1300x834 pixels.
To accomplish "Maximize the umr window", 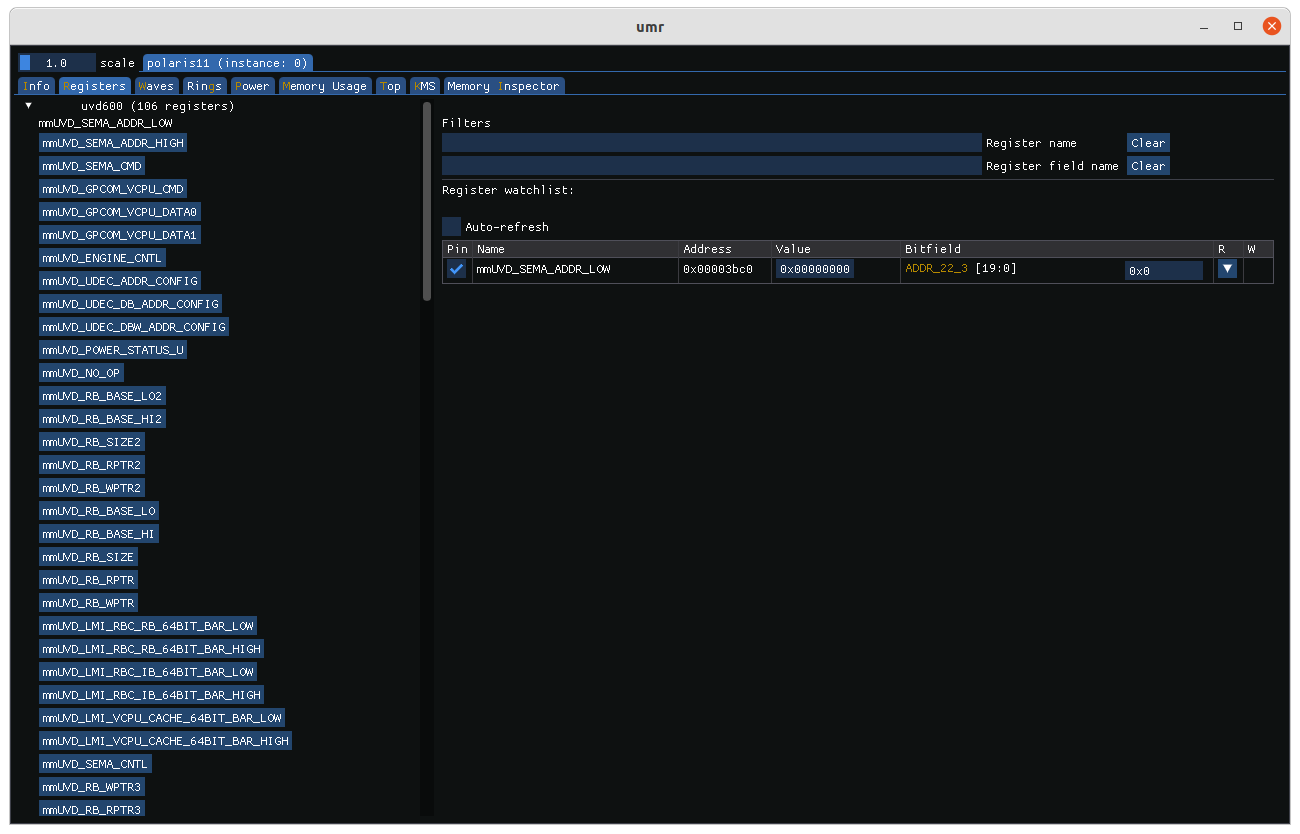I will (x=1238, y=26).
